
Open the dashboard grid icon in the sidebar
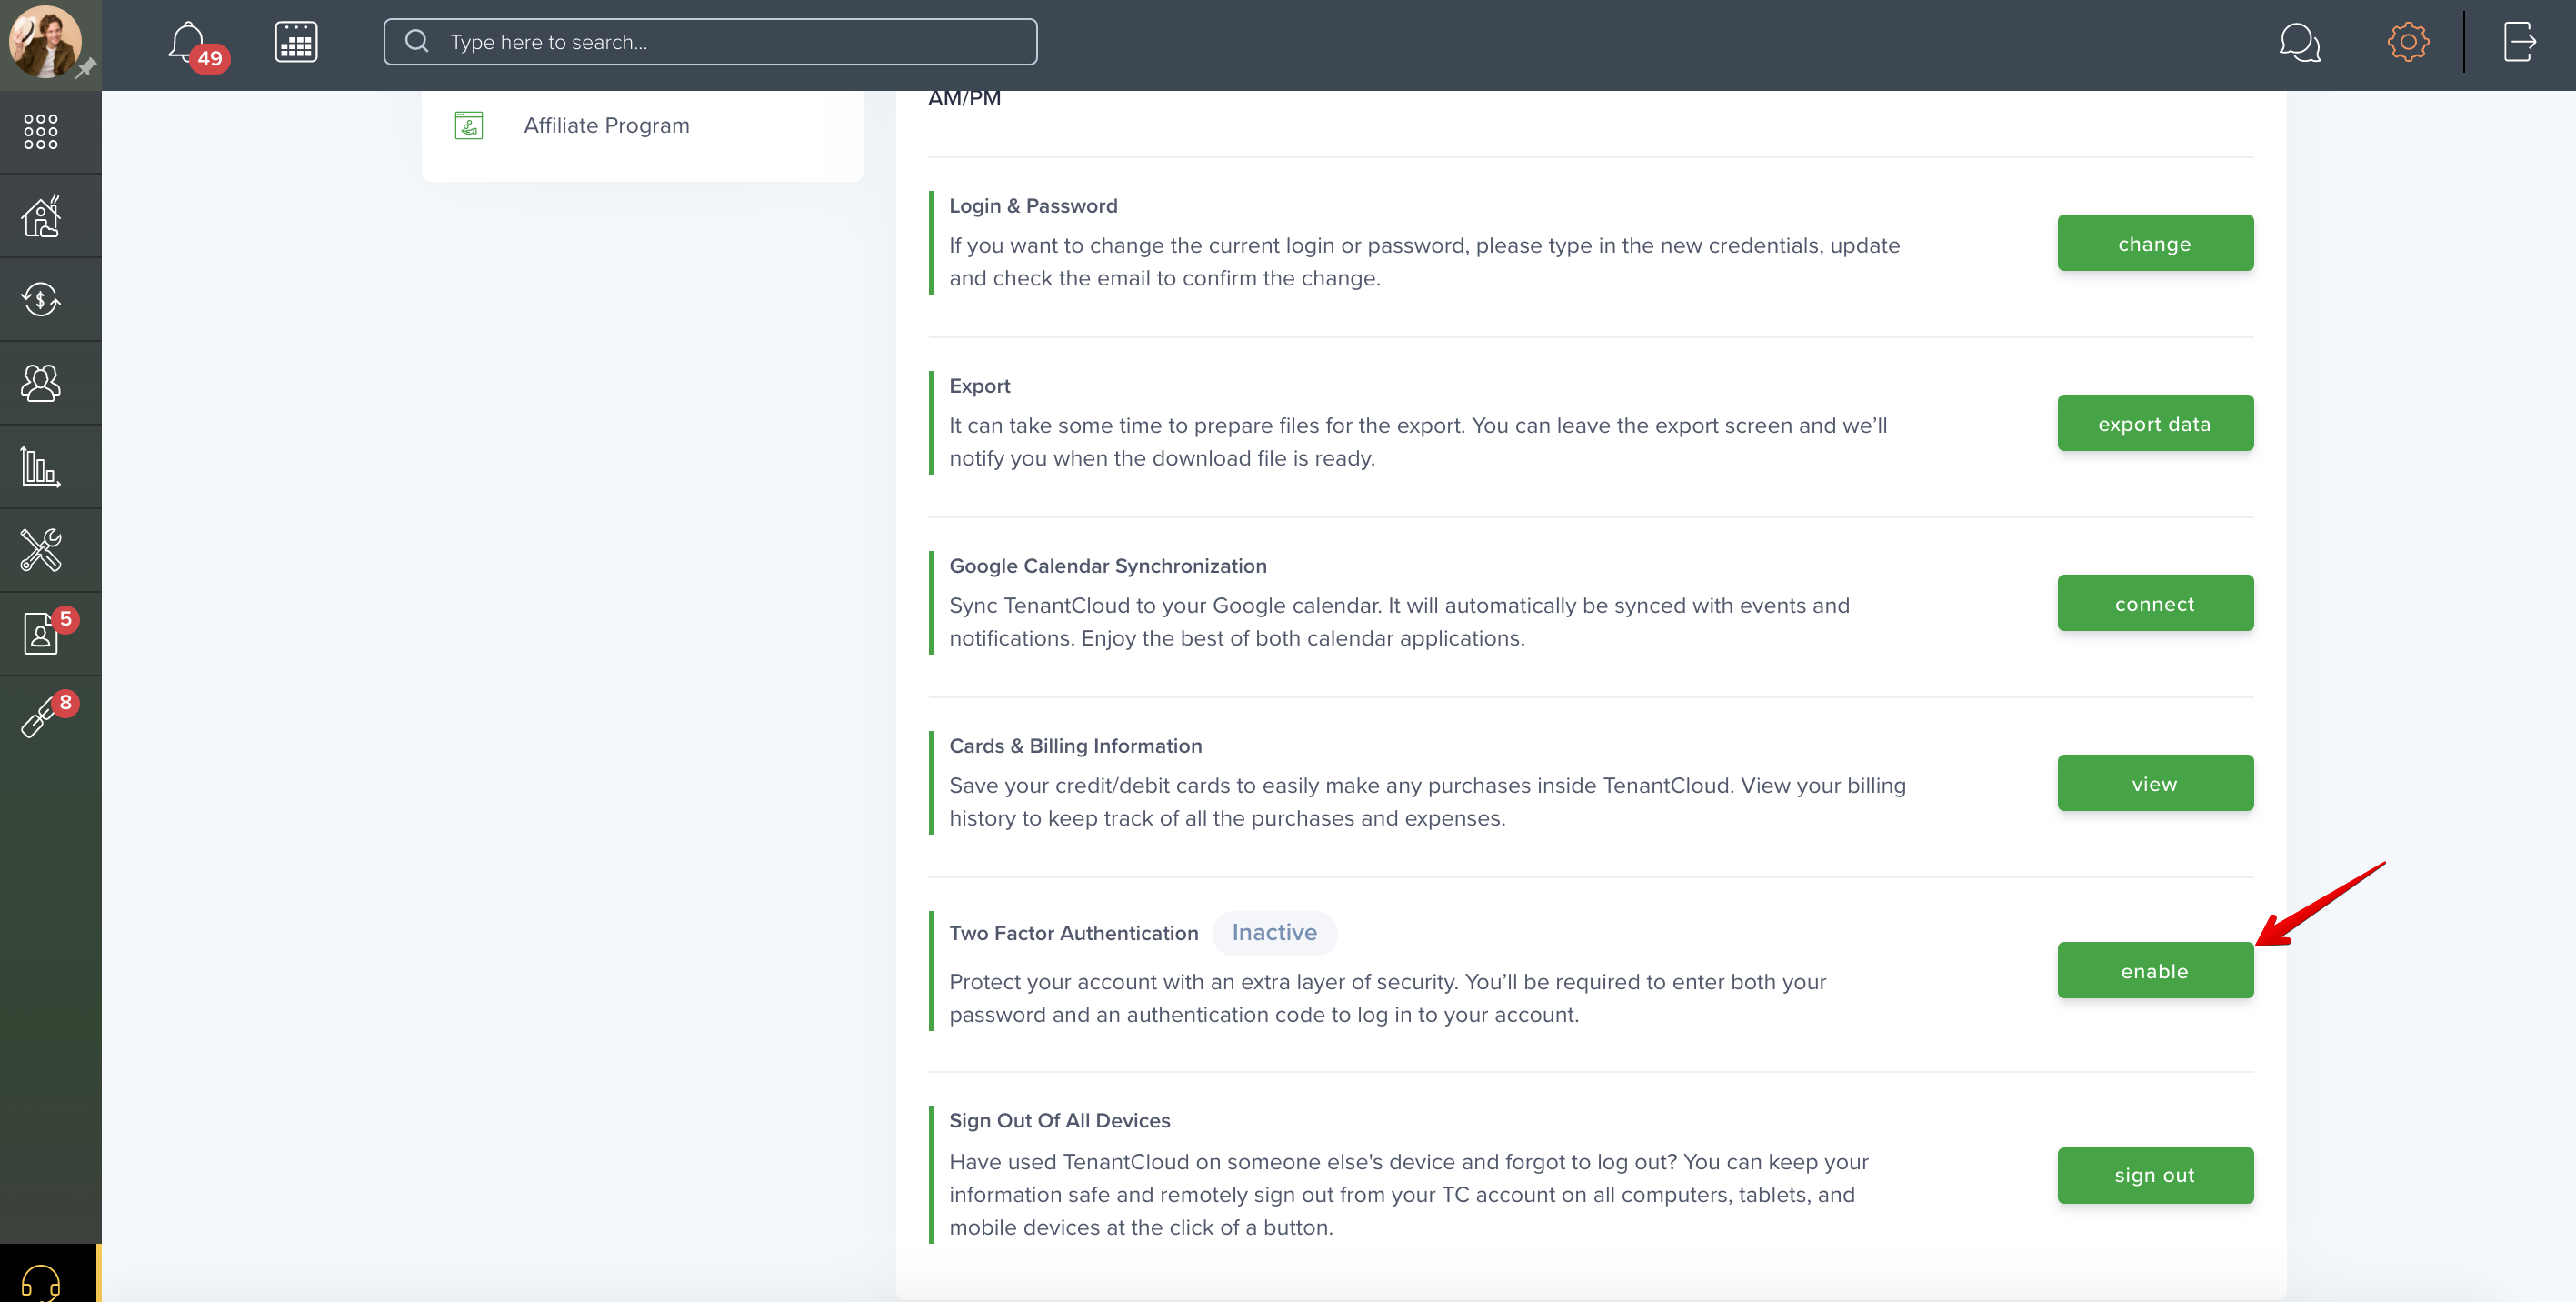click(x=41, y=132)
